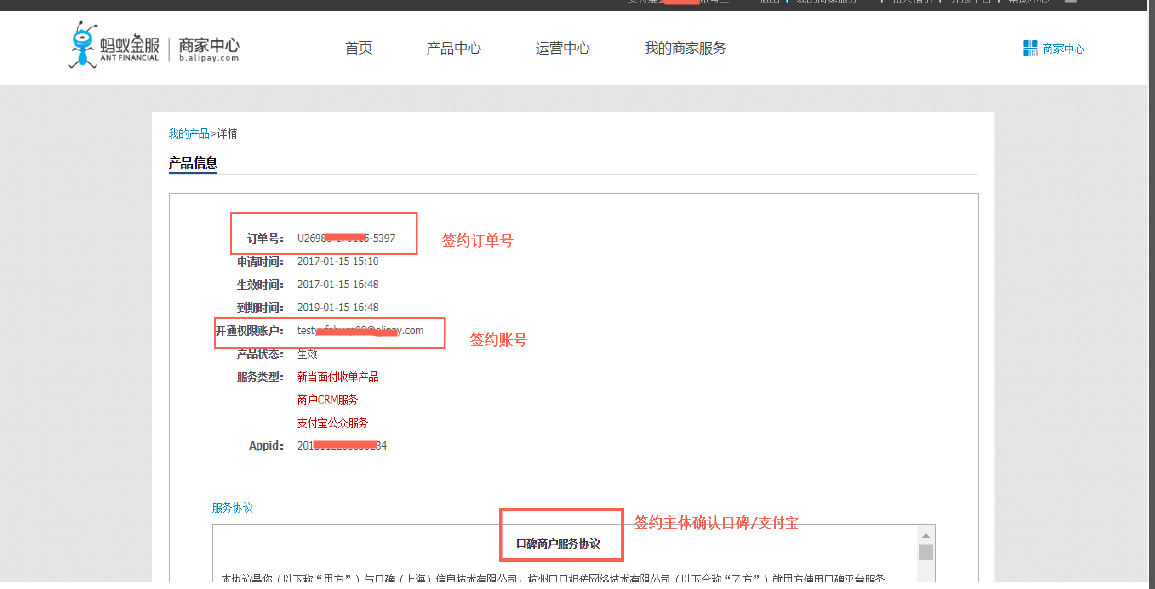Image resolution: width=1155 pixels, height=589 pixels.
Task: Go to 运营中心 in the top navigation
Action: pyautogui.click(x=563, y=49)
